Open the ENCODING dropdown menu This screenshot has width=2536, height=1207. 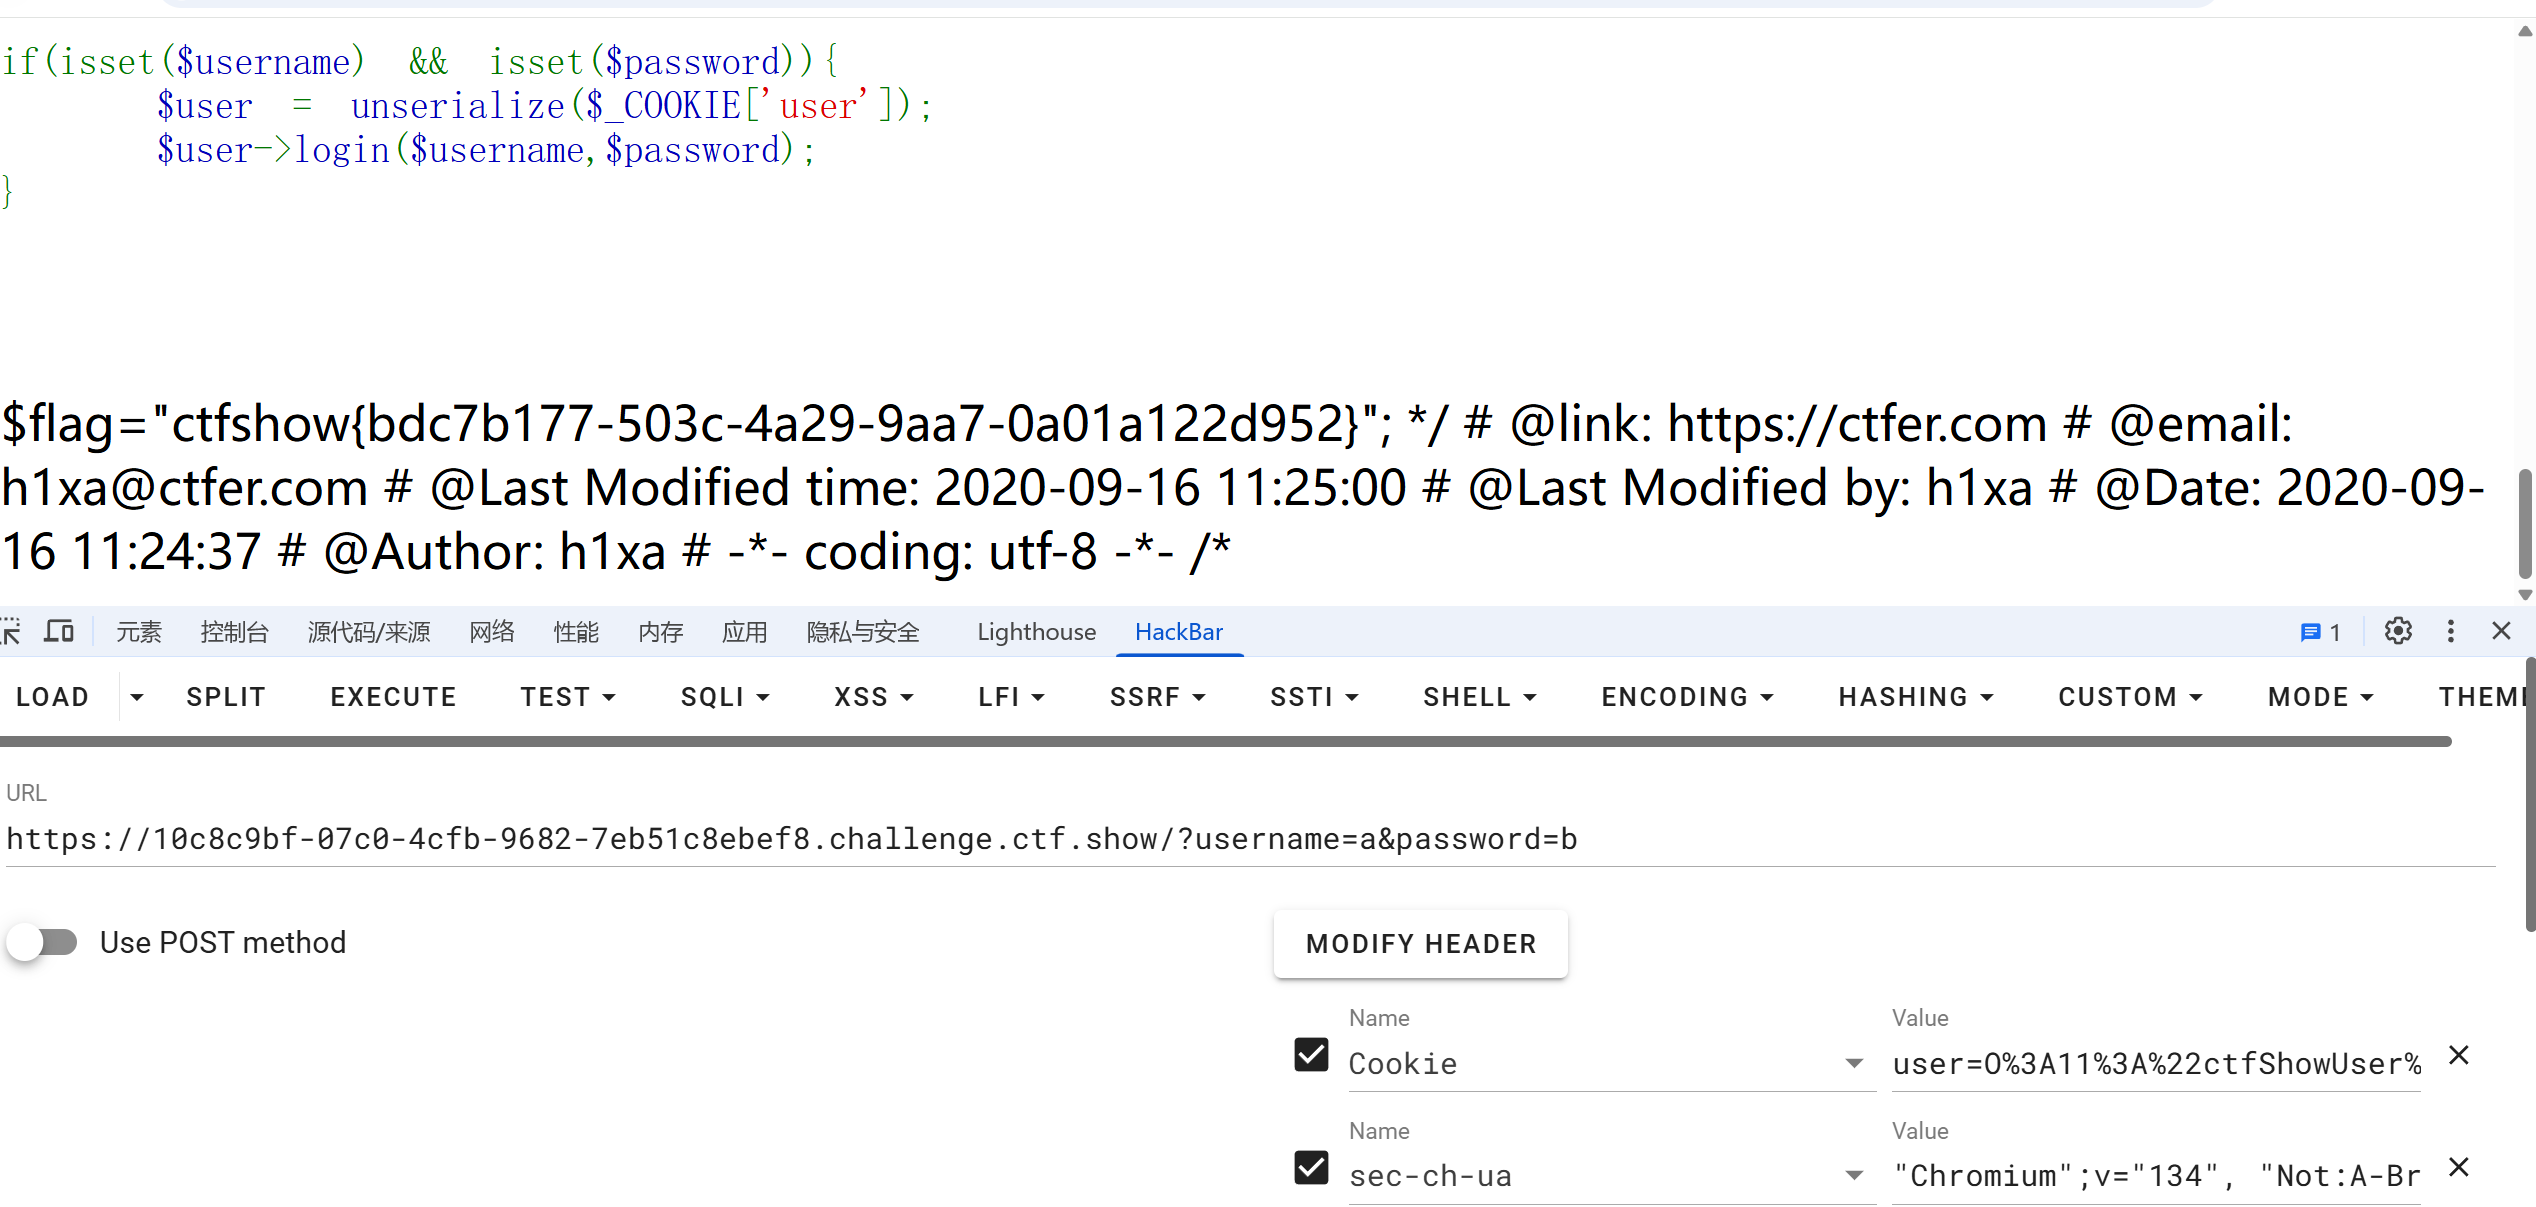tap(1686, 697)
